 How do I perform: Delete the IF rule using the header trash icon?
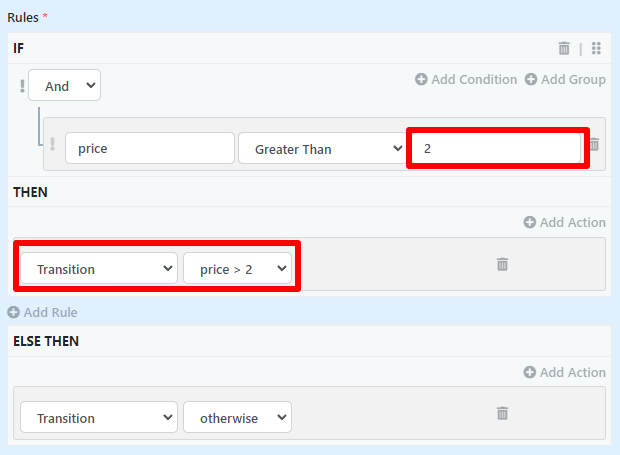pos(564,48)
